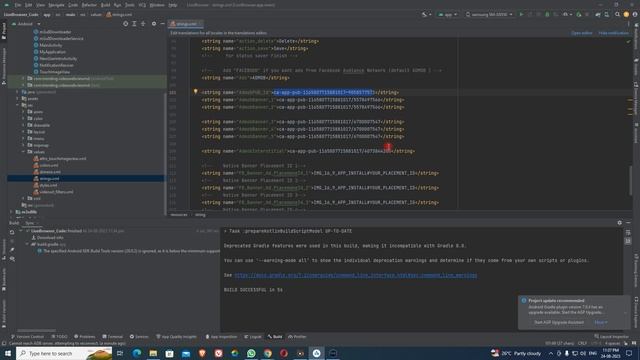Click BUILD SUCCESSFUL text in output
This screenshot has width=640, height=360.
coord(253,290)
